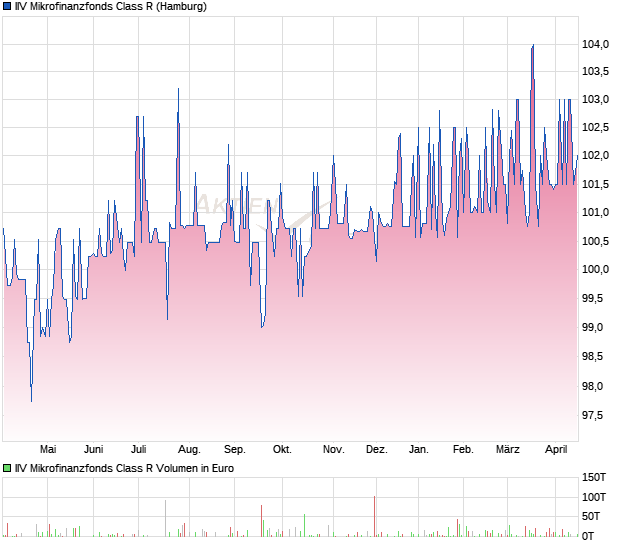This screenshot has height=546, width=620.
Task: Click the chart title IIV Mikrofinanzfonds Class R (Hamburg)
Action: 110,7
